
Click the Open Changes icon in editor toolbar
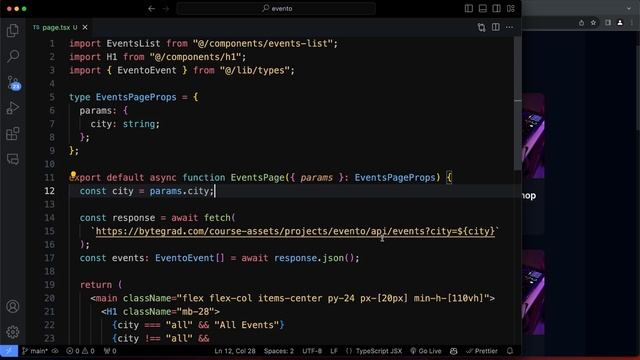click(482, 27)
